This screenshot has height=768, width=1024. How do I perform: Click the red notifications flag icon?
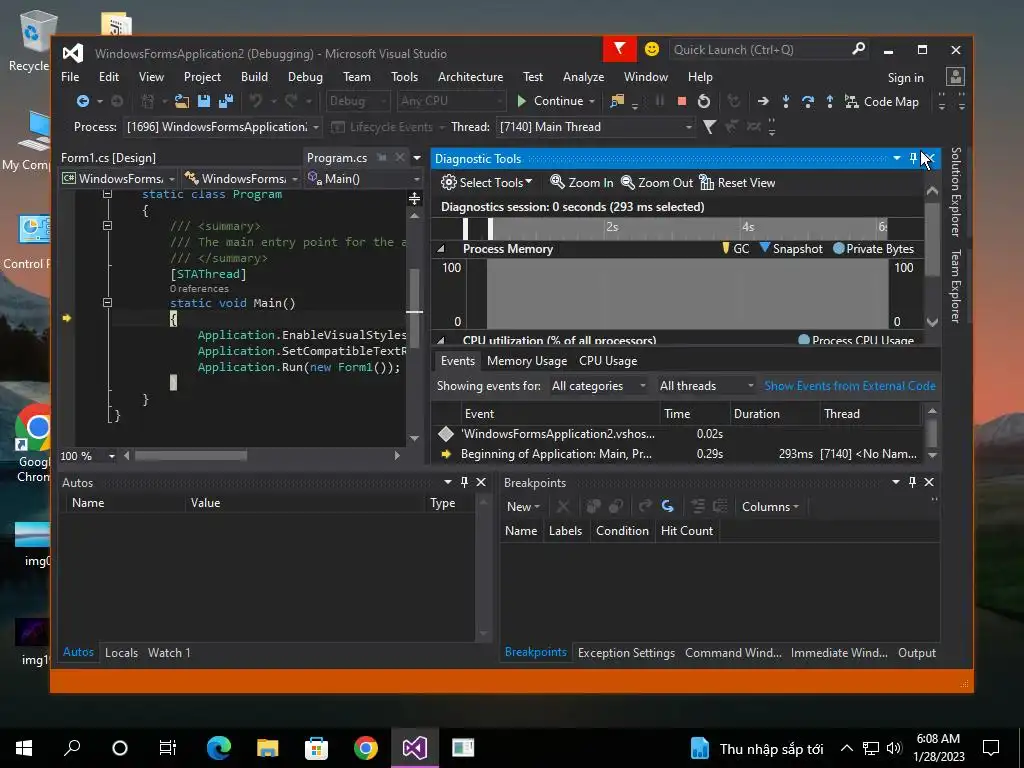(x=619, y=49)
